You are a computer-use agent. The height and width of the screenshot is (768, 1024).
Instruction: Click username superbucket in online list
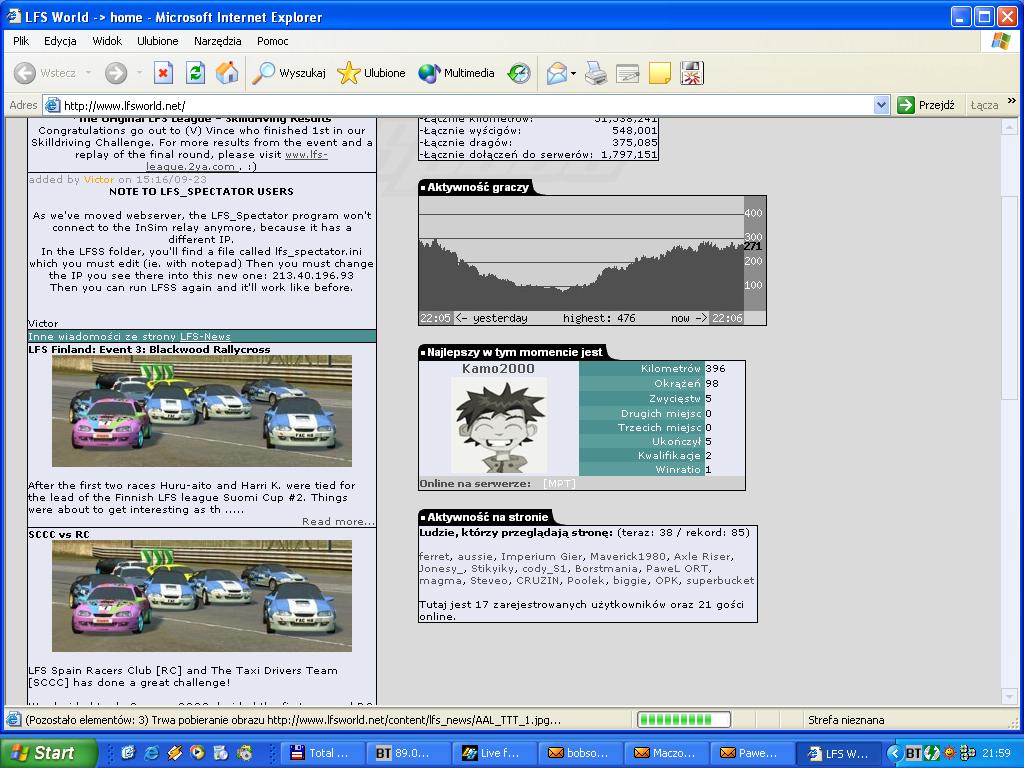(x=720, y=581)
